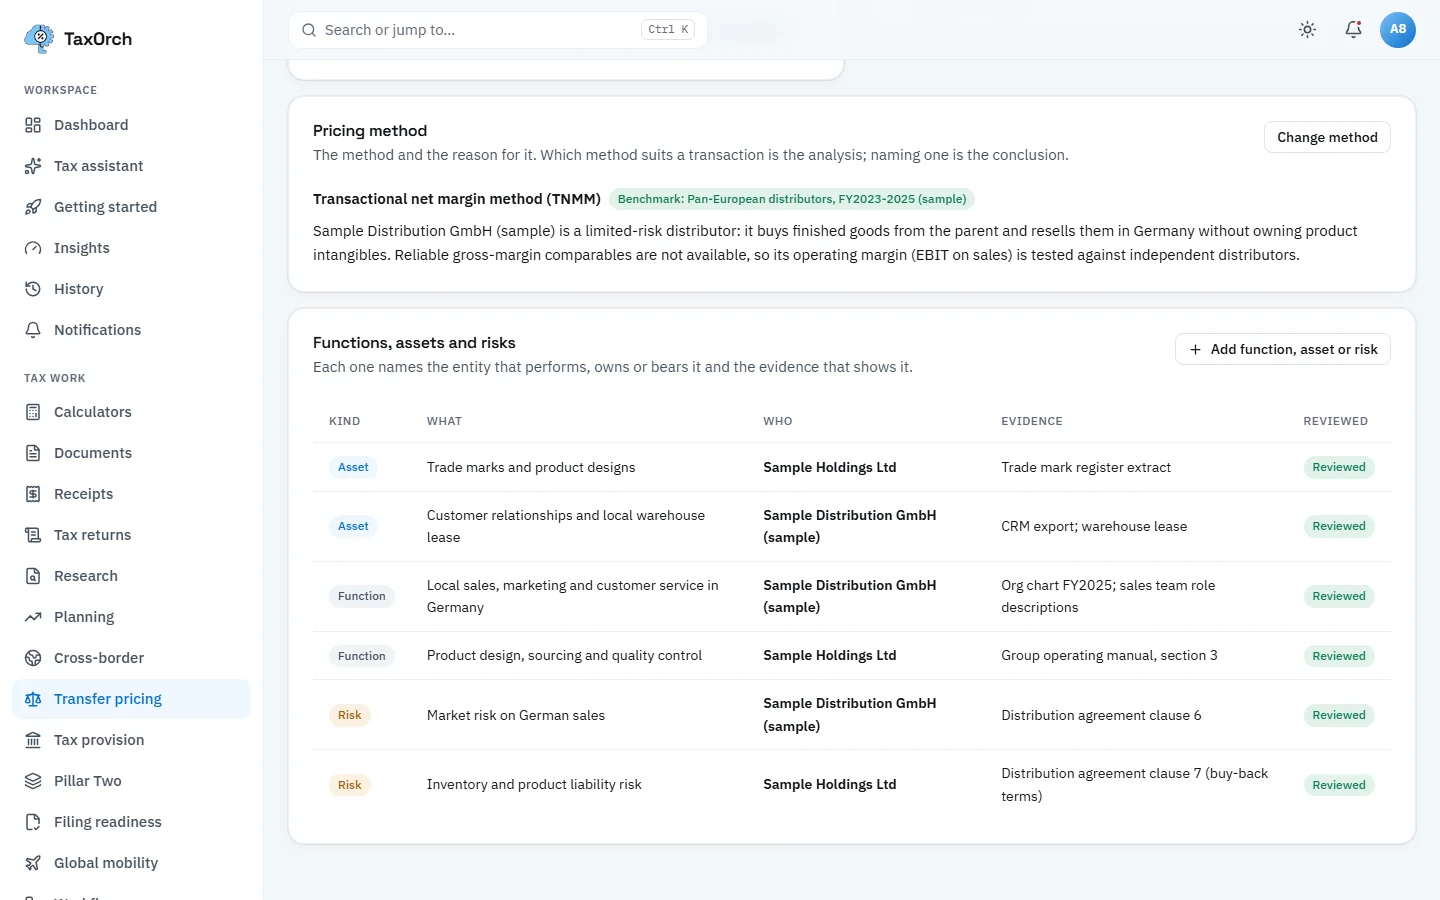
Task: Click the Receipts icon
Action: click(x=33, y=494)
